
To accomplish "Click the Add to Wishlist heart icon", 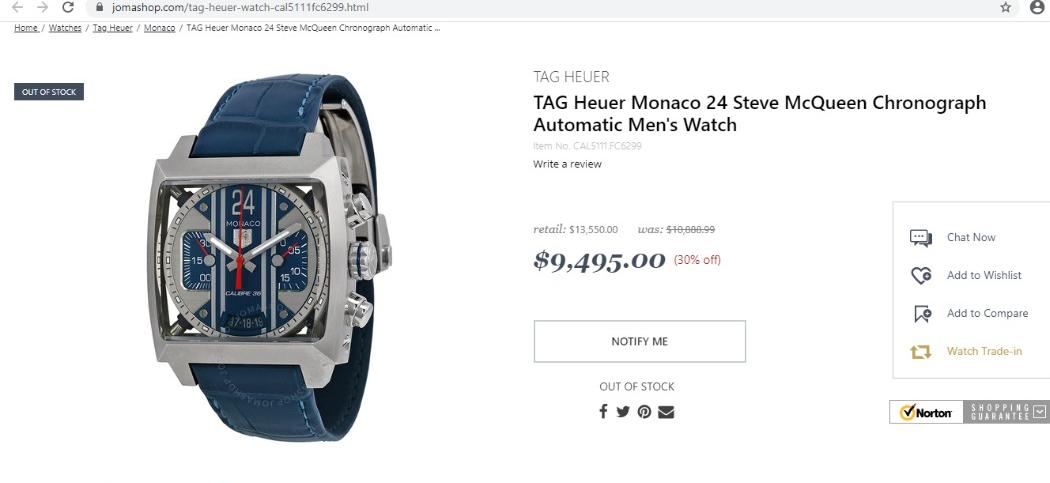I will coord(921,275).
